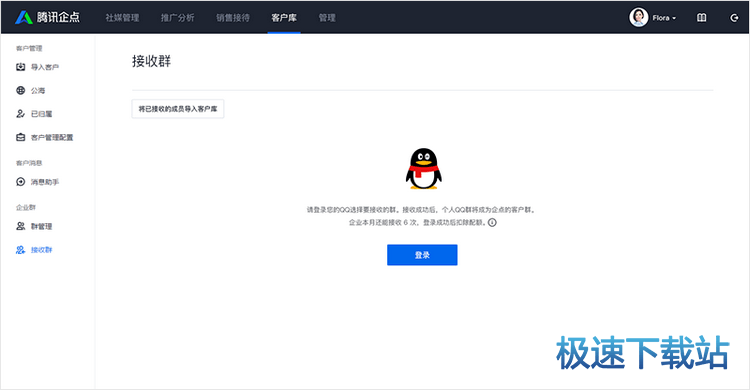Open 公海 in sidebar
Screen dimensions: 750x390
click(x=38, y=90)
